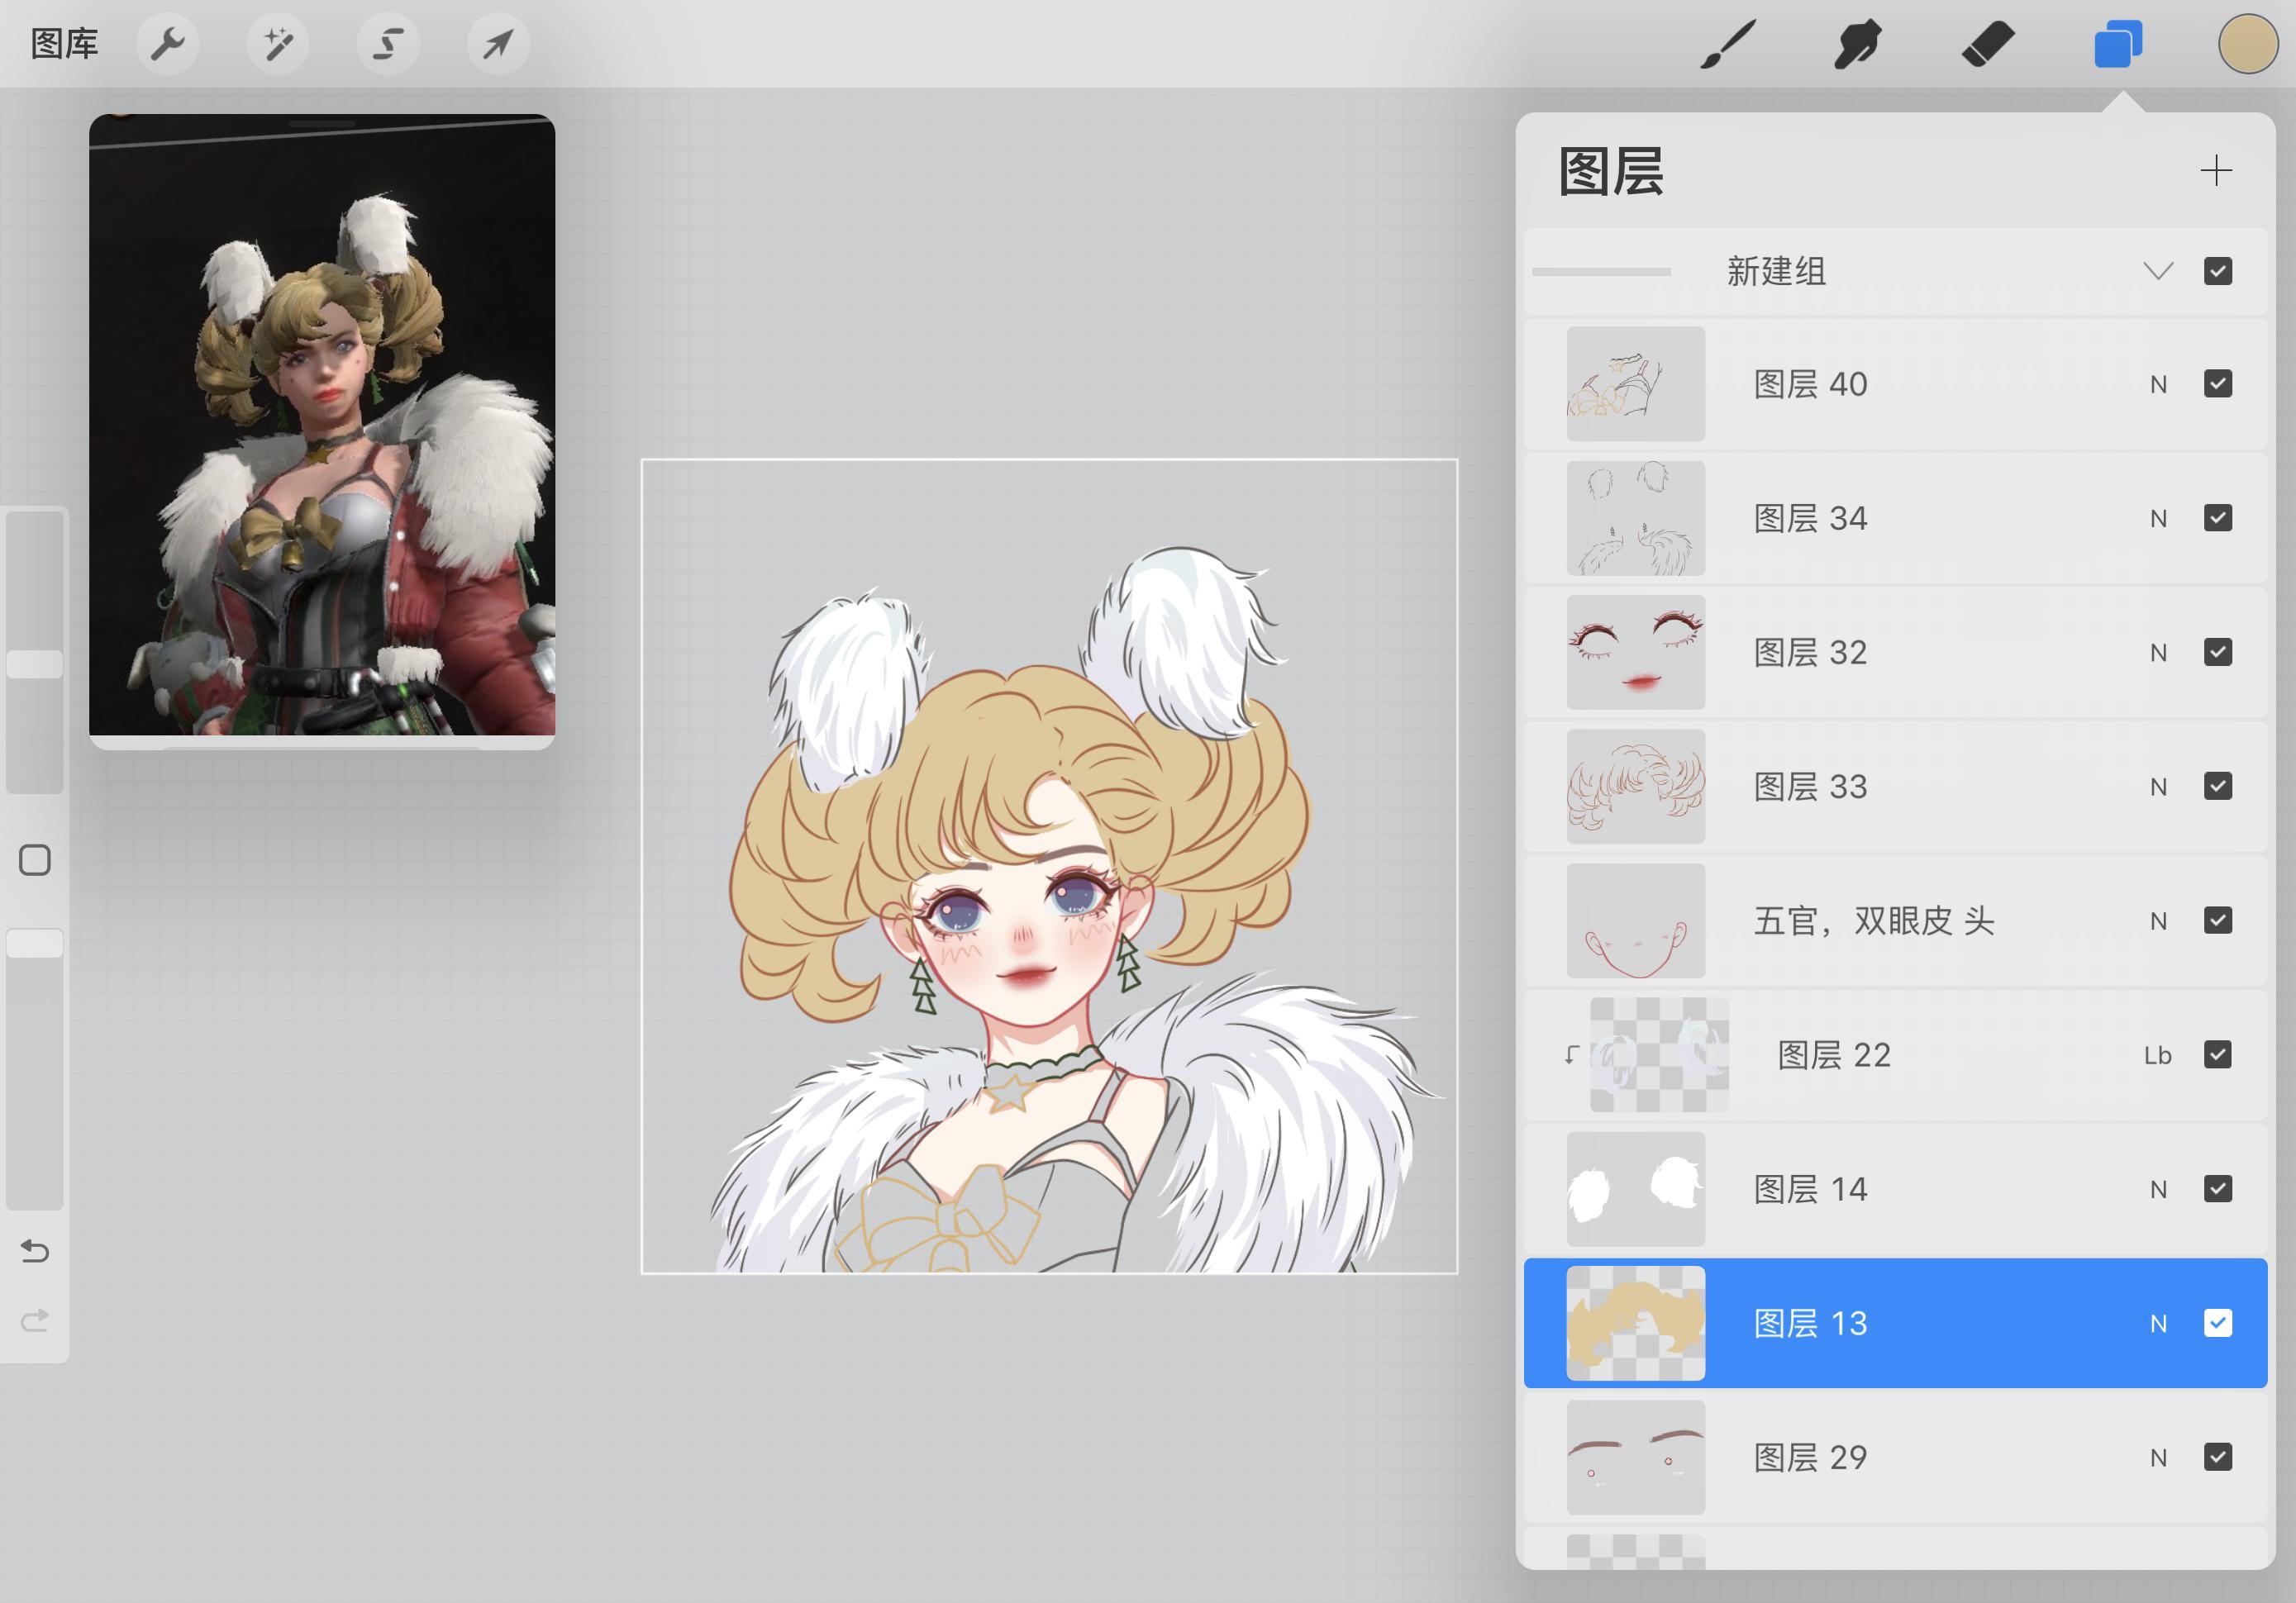The width and height of the screenshot is (2296, 1603).
Task: Open the tan active color swatch
Action: coord(2247,44)
